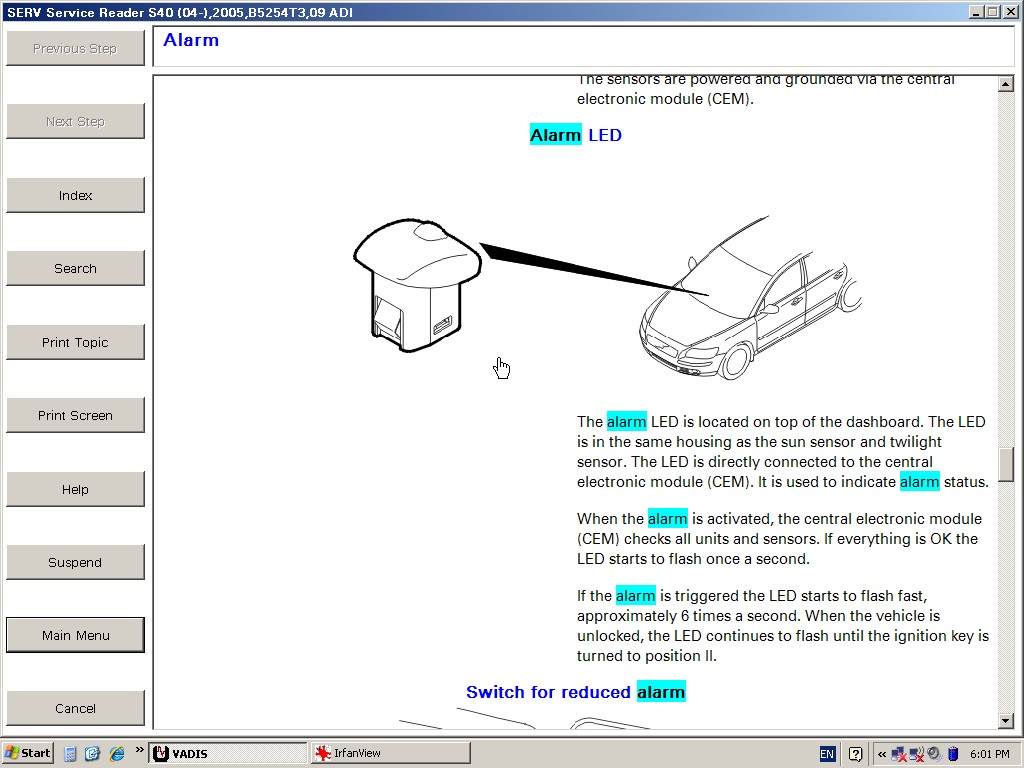Click the Cancel button

(75, 709)
